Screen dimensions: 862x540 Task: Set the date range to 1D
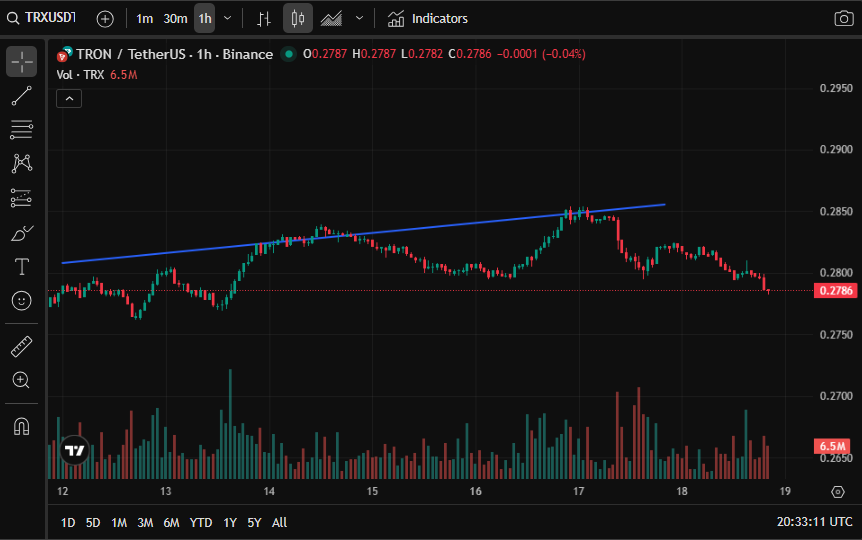click(x=68, y=522)
